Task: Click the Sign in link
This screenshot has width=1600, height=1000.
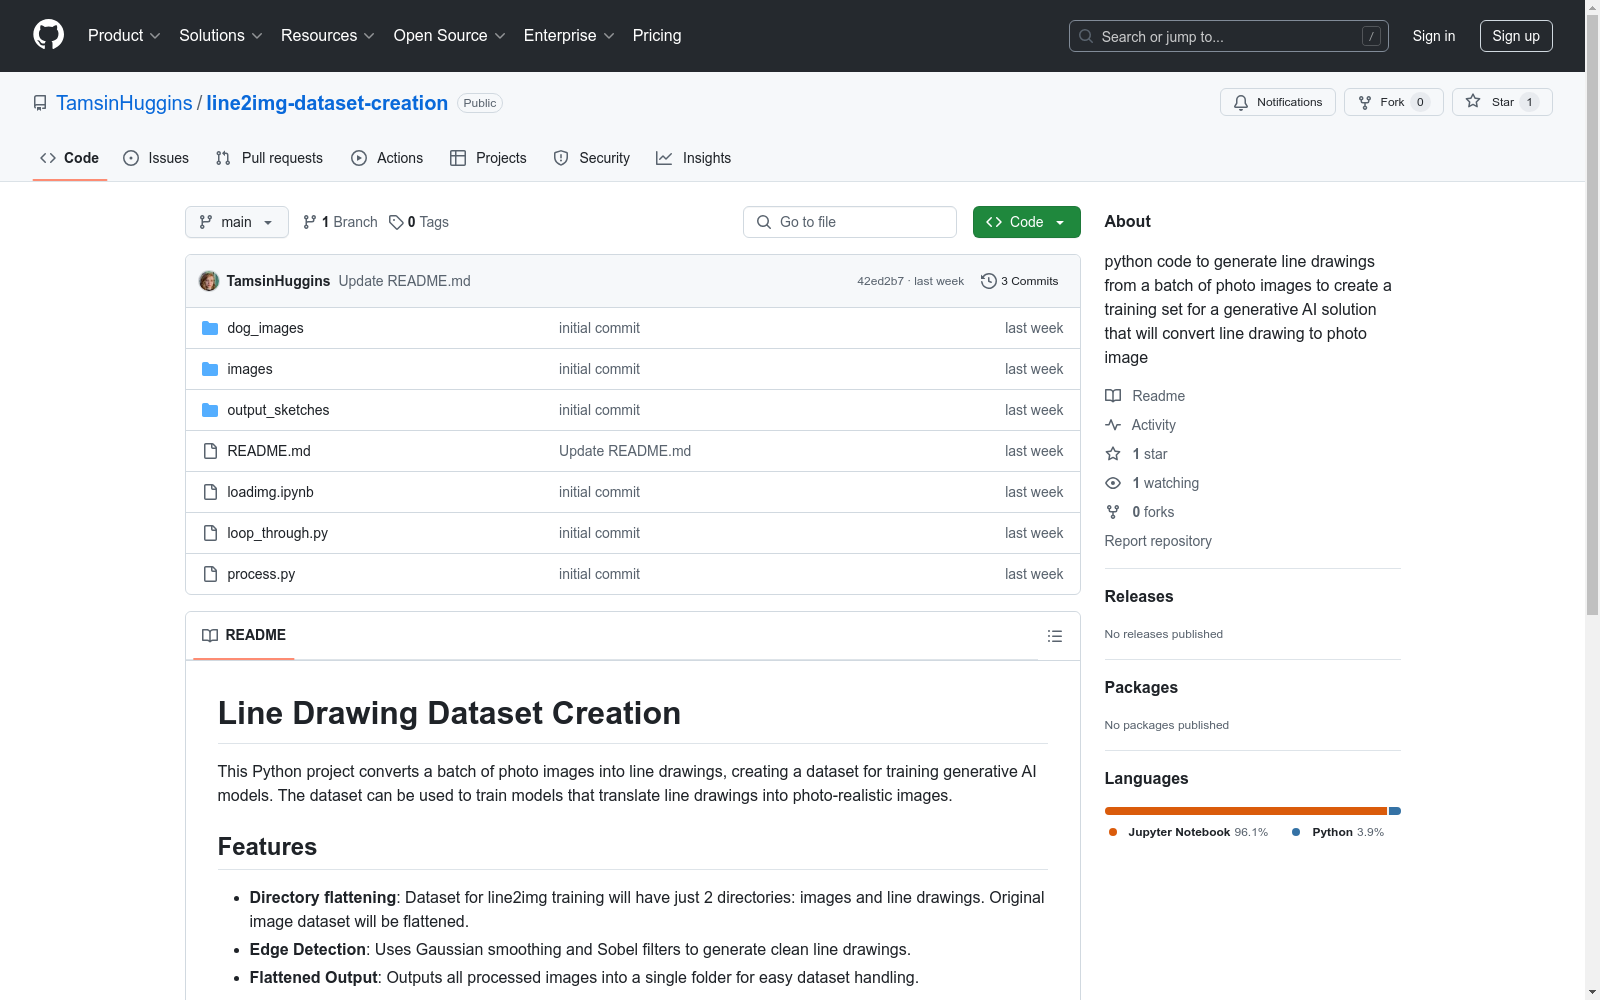Action: click(x=1434, y=36)
